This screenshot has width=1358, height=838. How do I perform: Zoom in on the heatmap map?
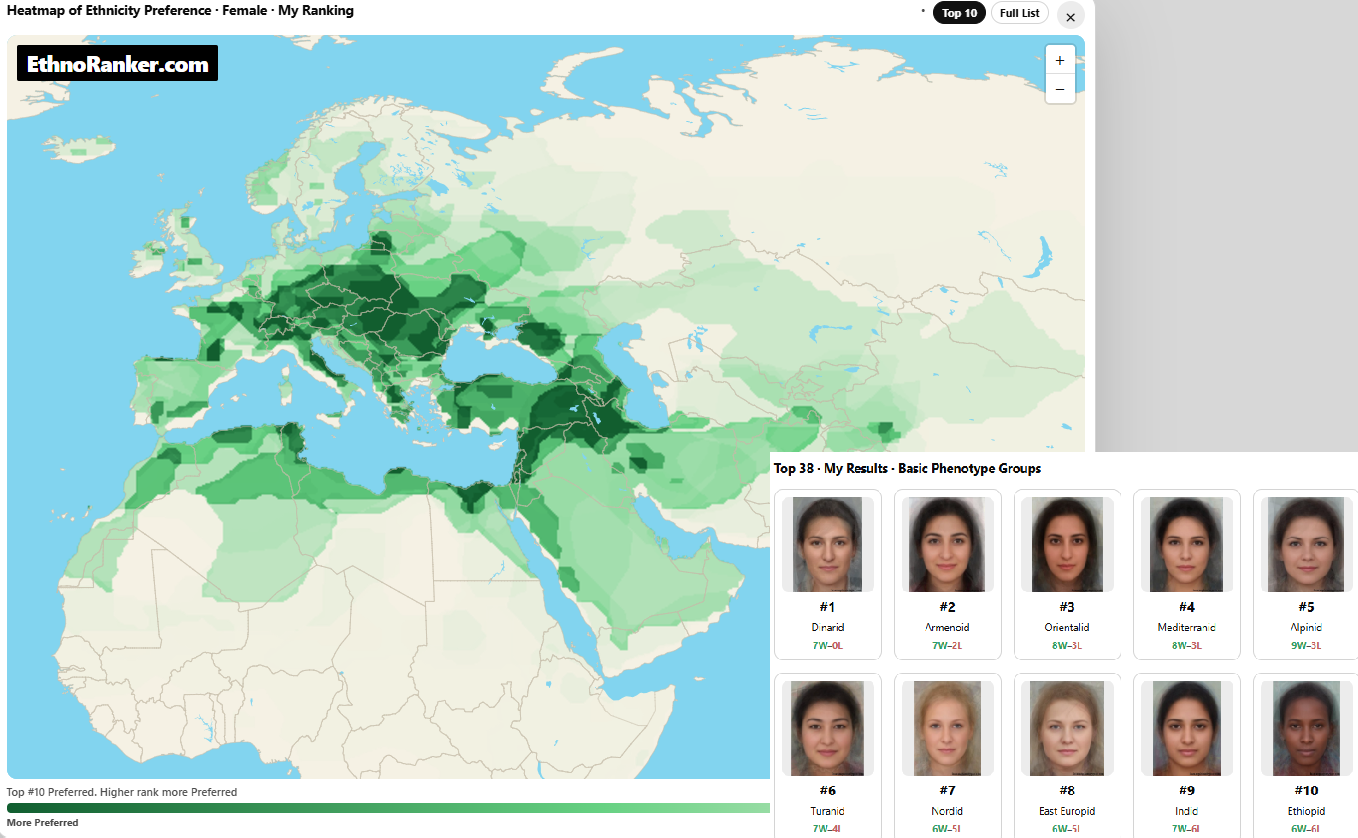coord(1060,60)
